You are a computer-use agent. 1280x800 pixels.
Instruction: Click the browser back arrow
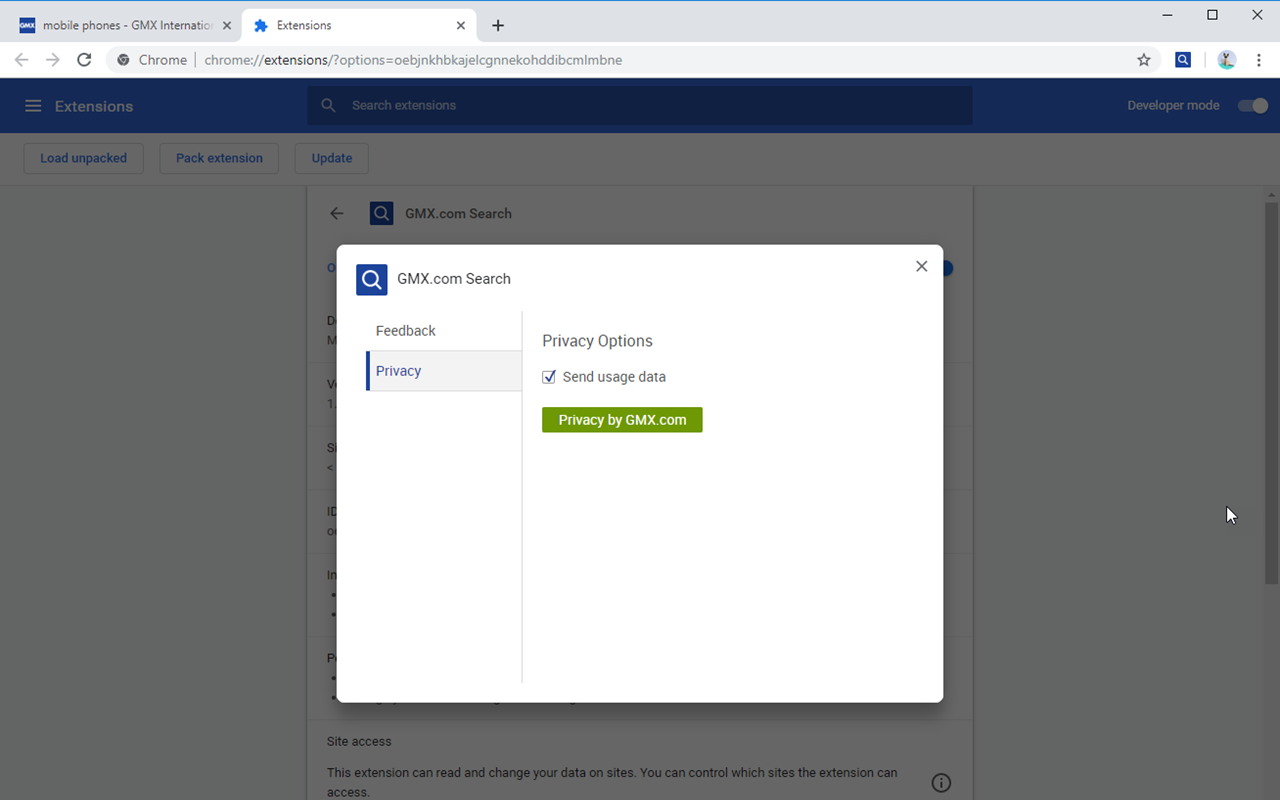click(22, 60)
